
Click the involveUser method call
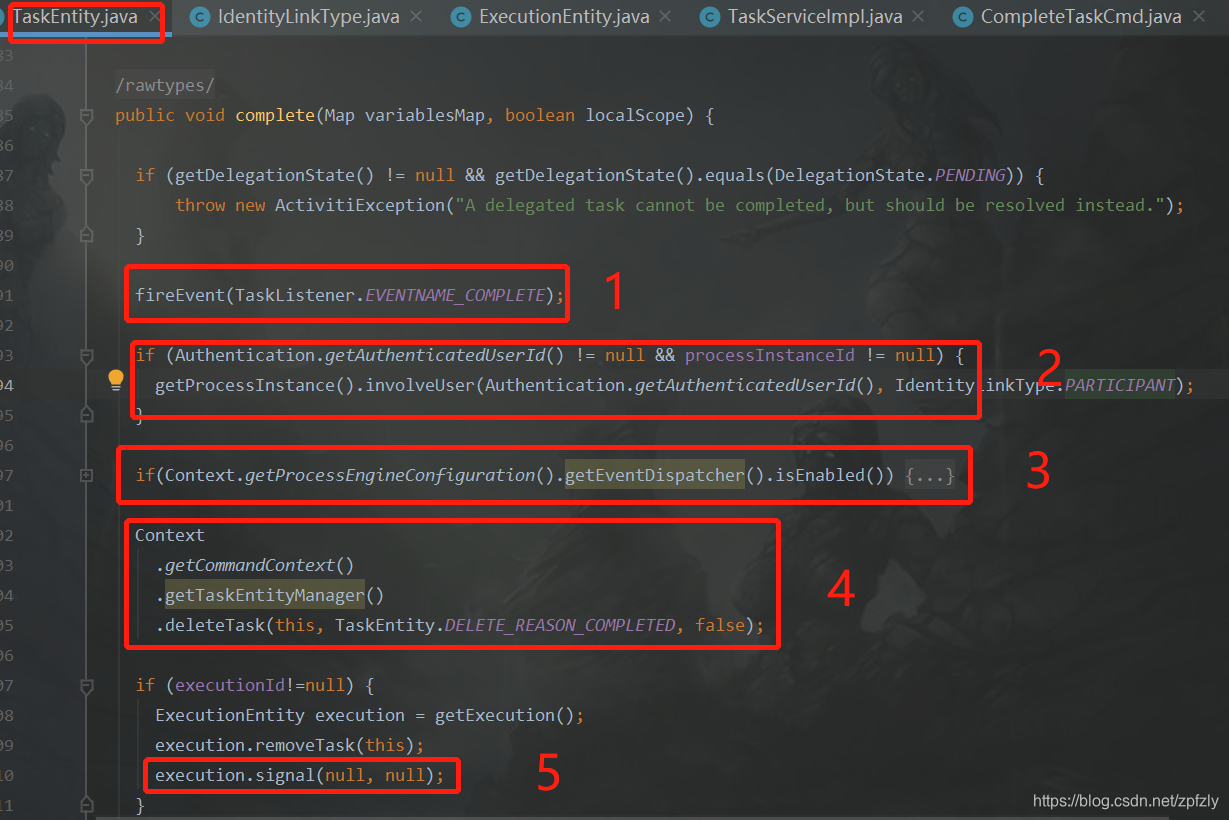tap(420, 385)
